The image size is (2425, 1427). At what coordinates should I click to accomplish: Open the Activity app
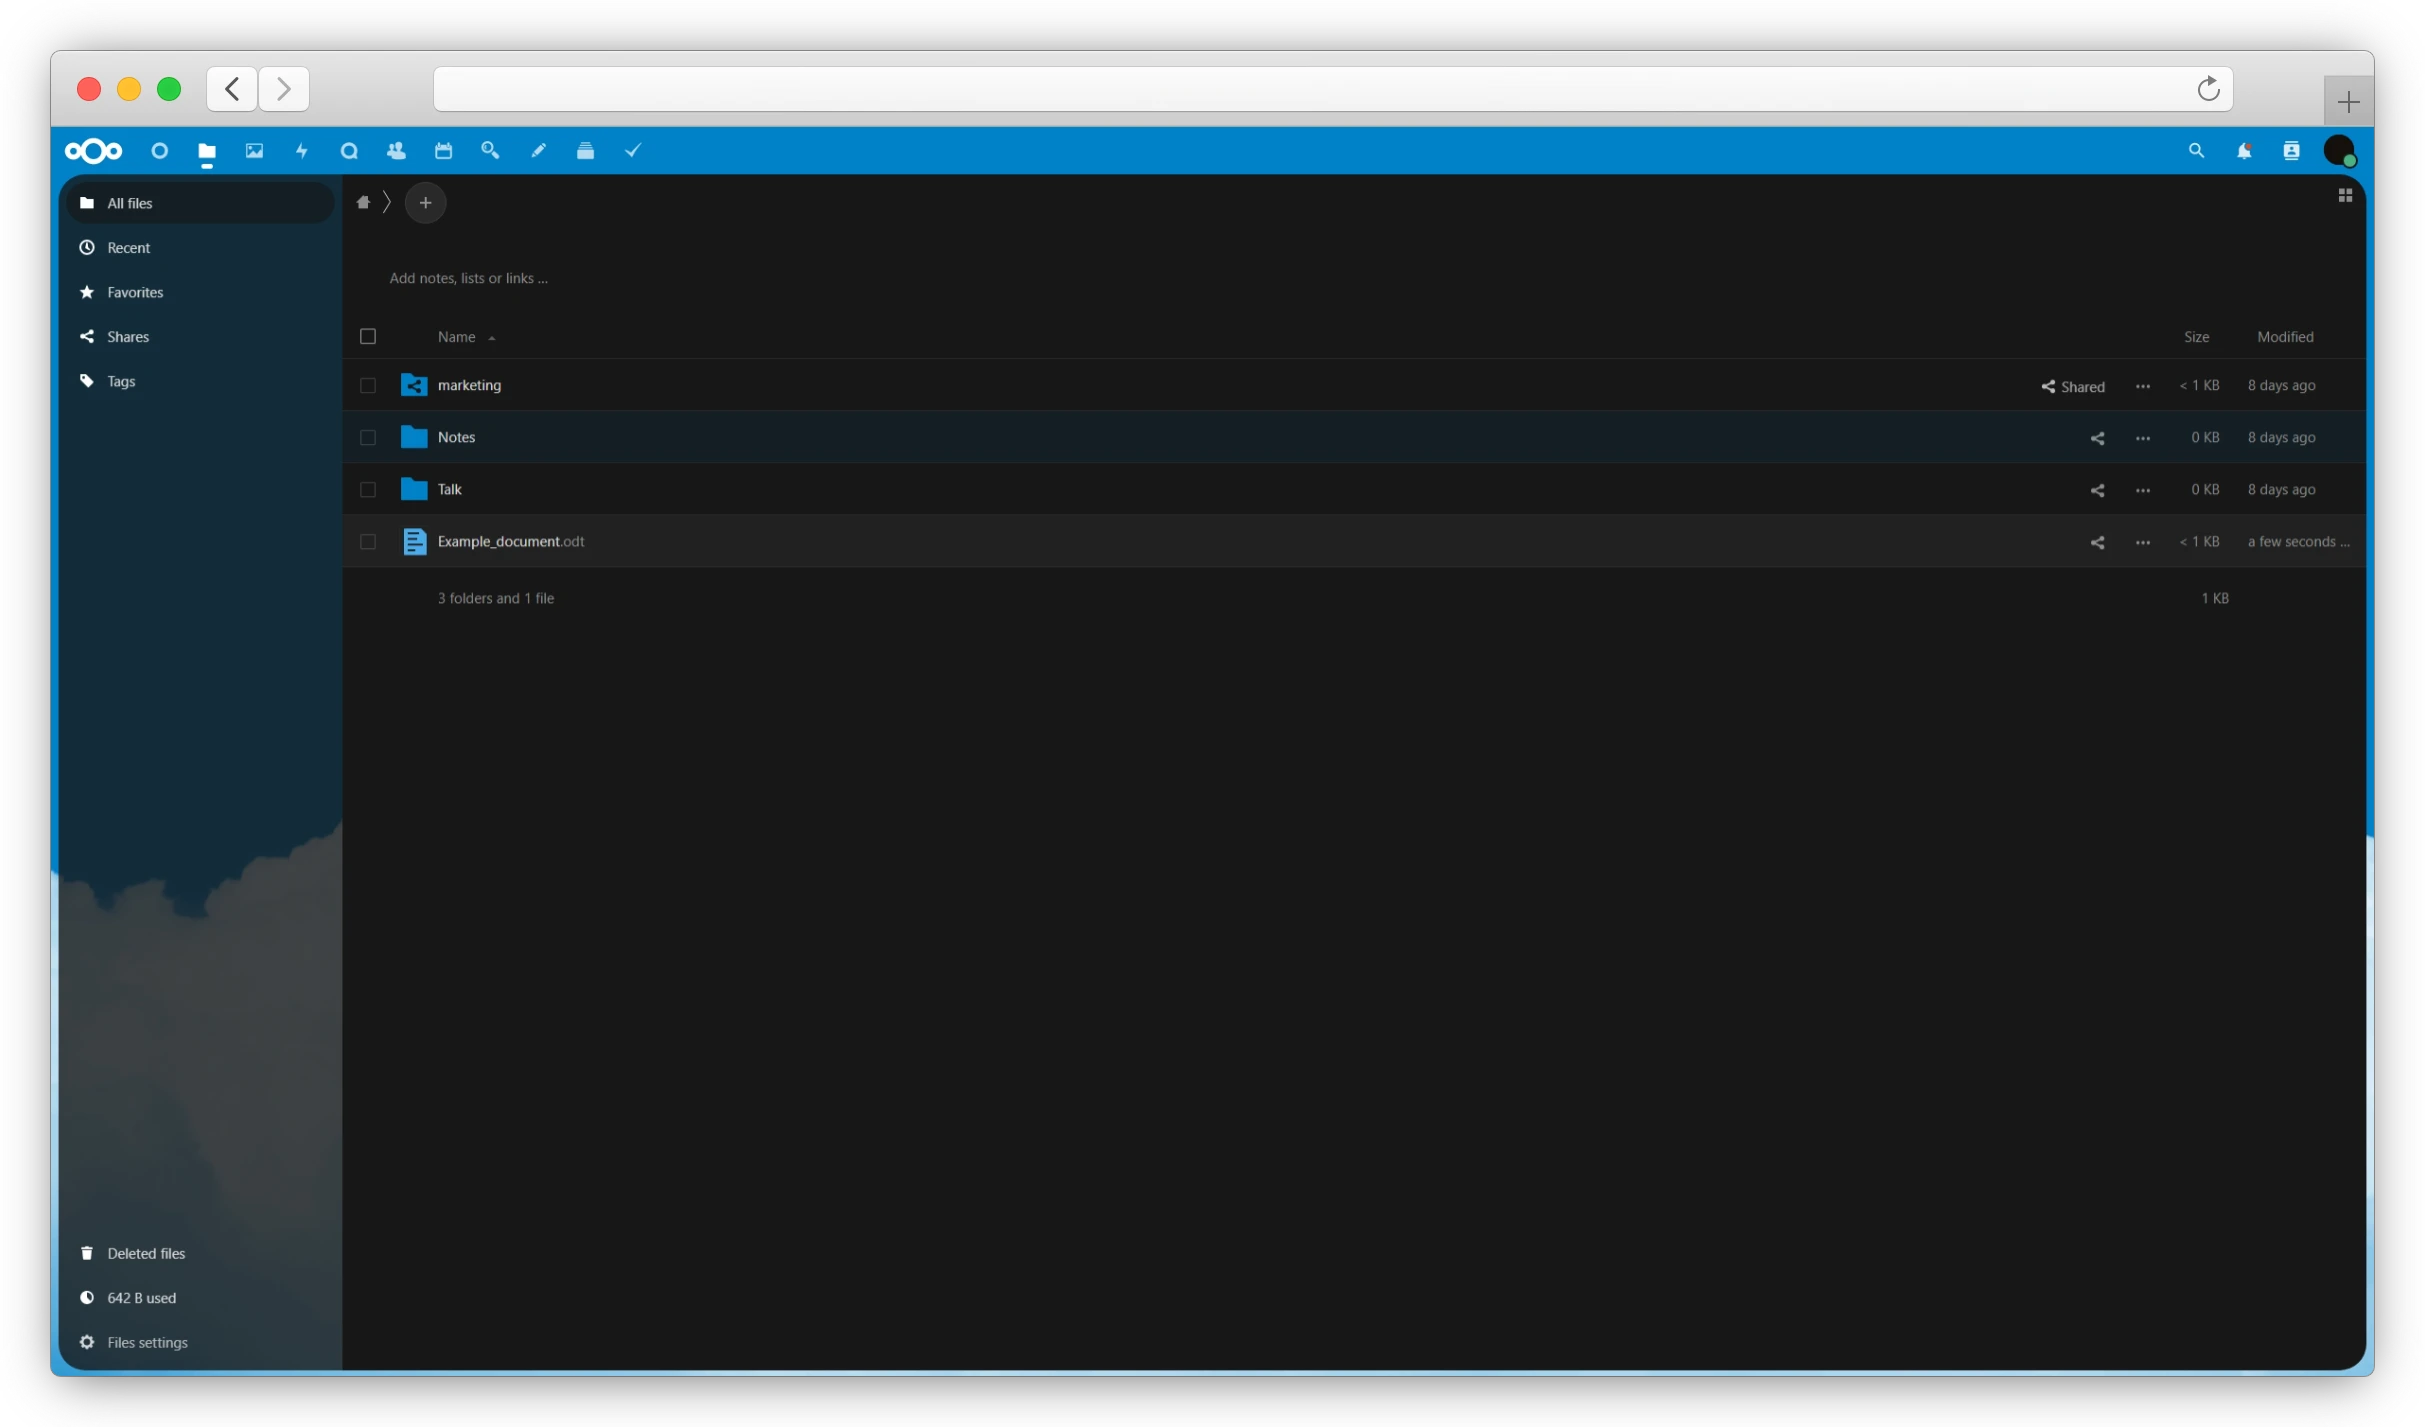302,150
